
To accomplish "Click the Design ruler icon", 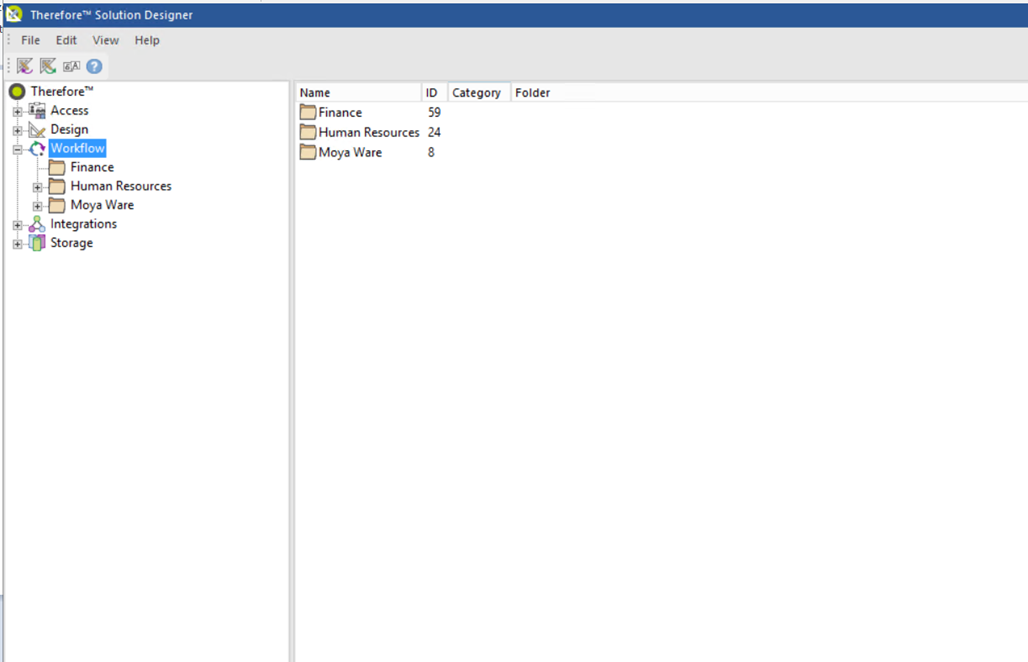I will point(36,129).
